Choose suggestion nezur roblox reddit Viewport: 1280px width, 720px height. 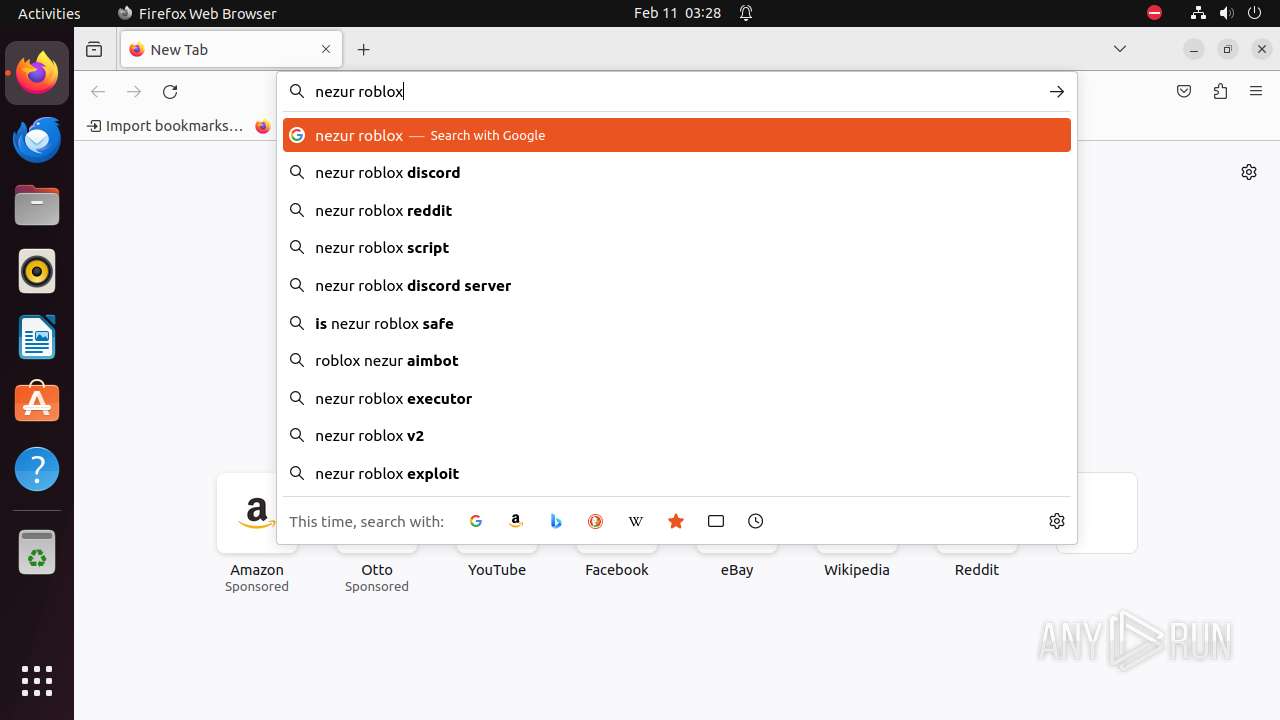[x=677, y=210]
